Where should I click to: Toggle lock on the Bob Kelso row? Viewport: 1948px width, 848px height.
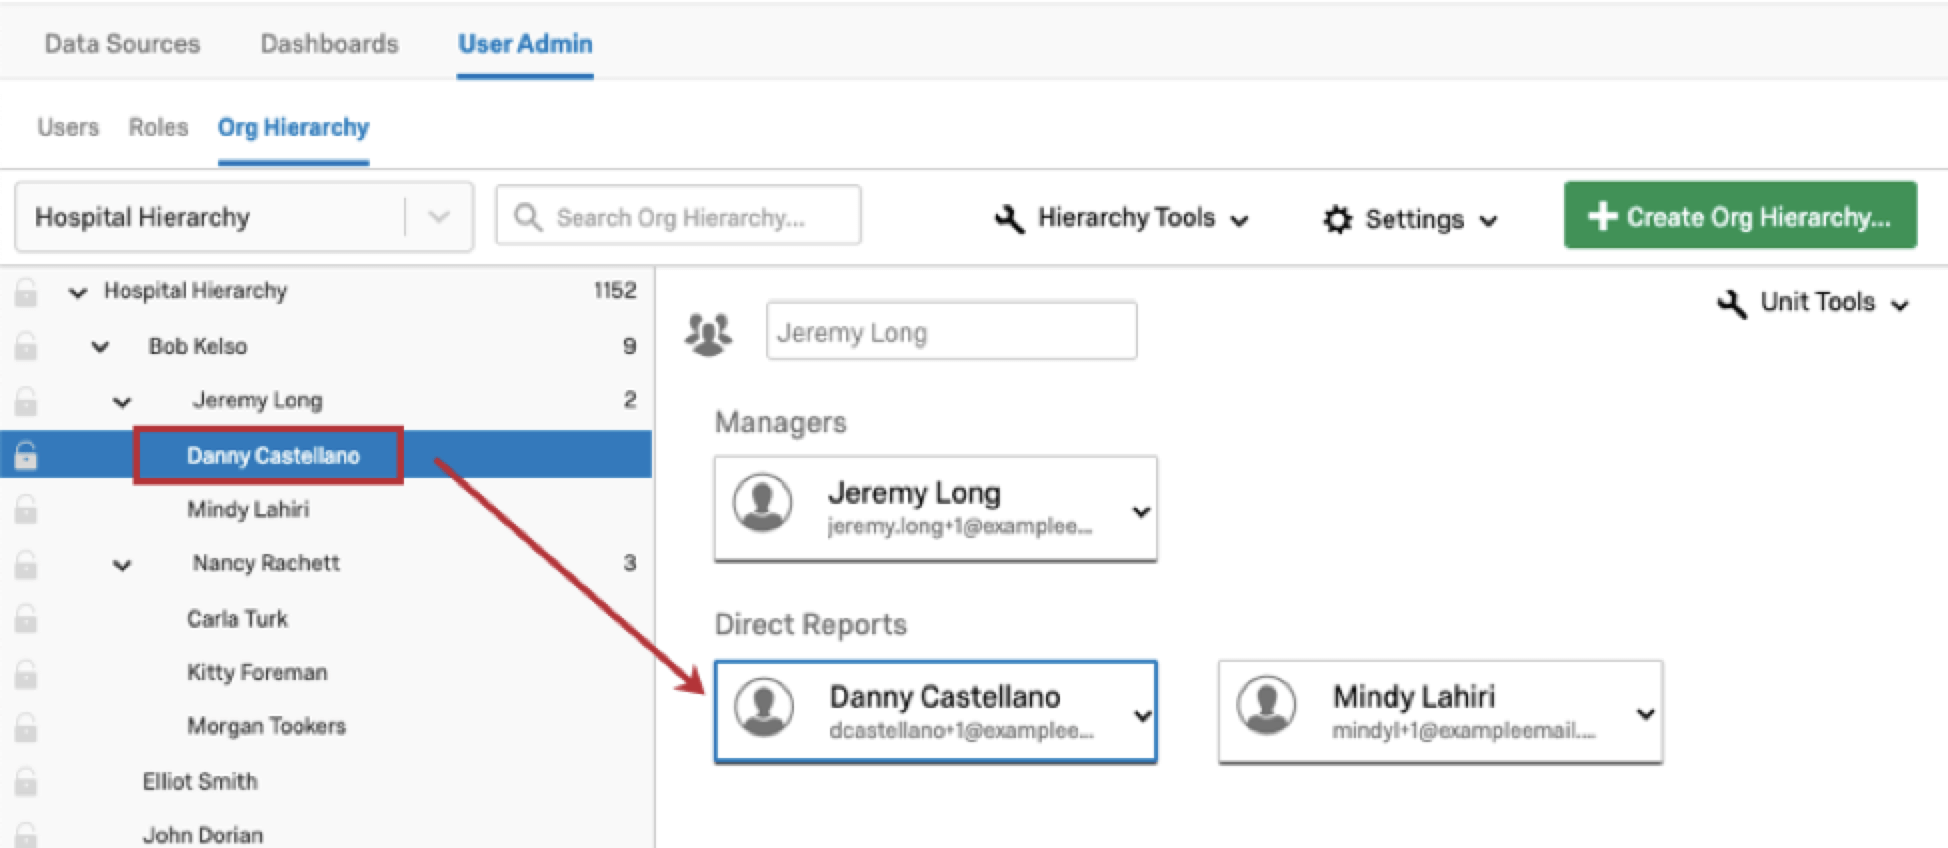(x=26, y=347)
